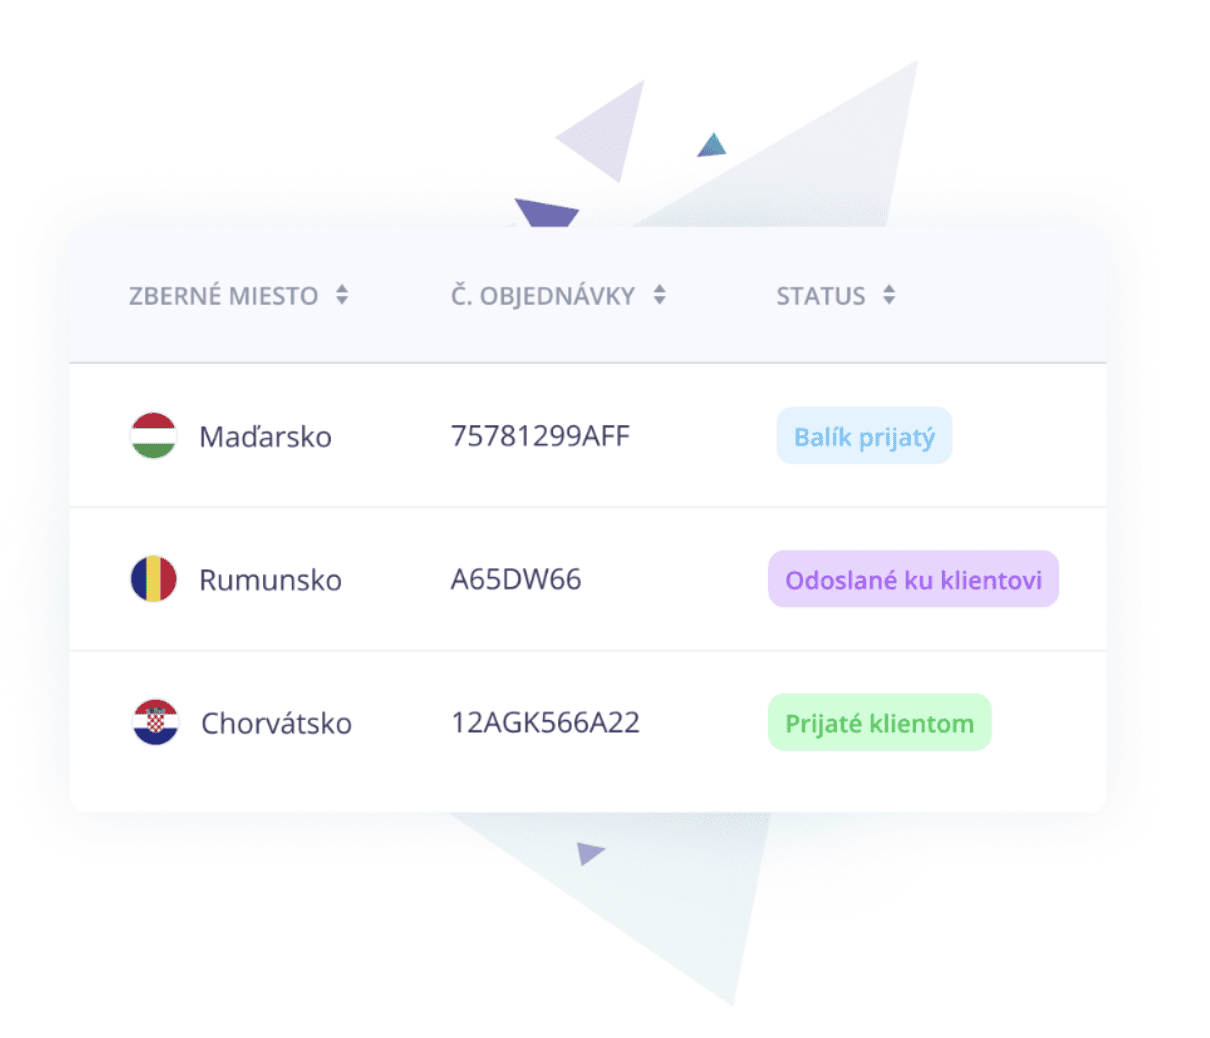Screen dimensions: 1210x1038
Task: Click order number 12AGK566A22
Action: click(x=545, y=722)
